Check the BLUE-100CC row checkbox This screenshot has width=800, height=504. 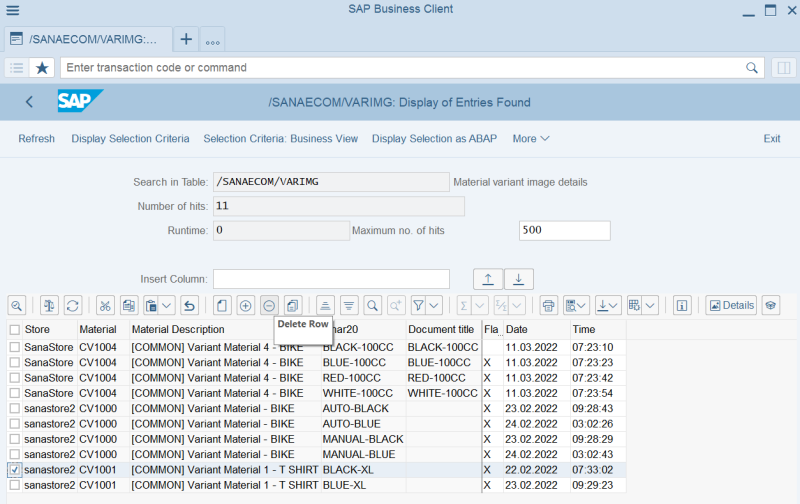pos(15,362)
